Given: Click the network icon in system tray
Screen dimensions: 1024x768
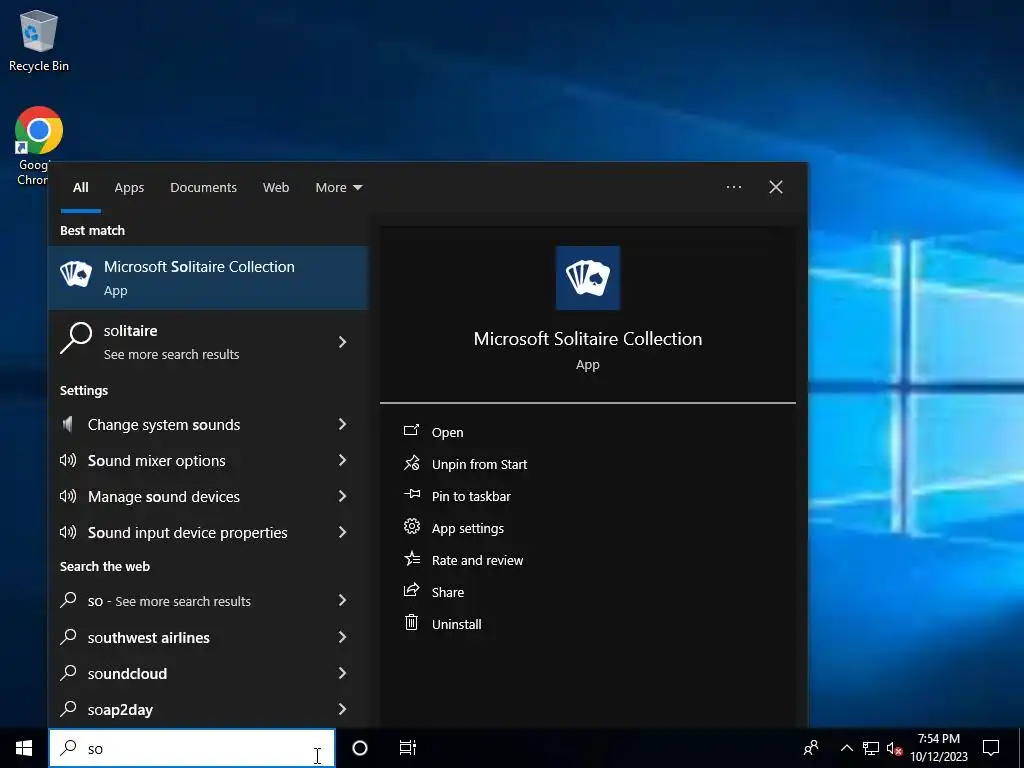Looking at the screenshot, I should [x=871, y=748].
